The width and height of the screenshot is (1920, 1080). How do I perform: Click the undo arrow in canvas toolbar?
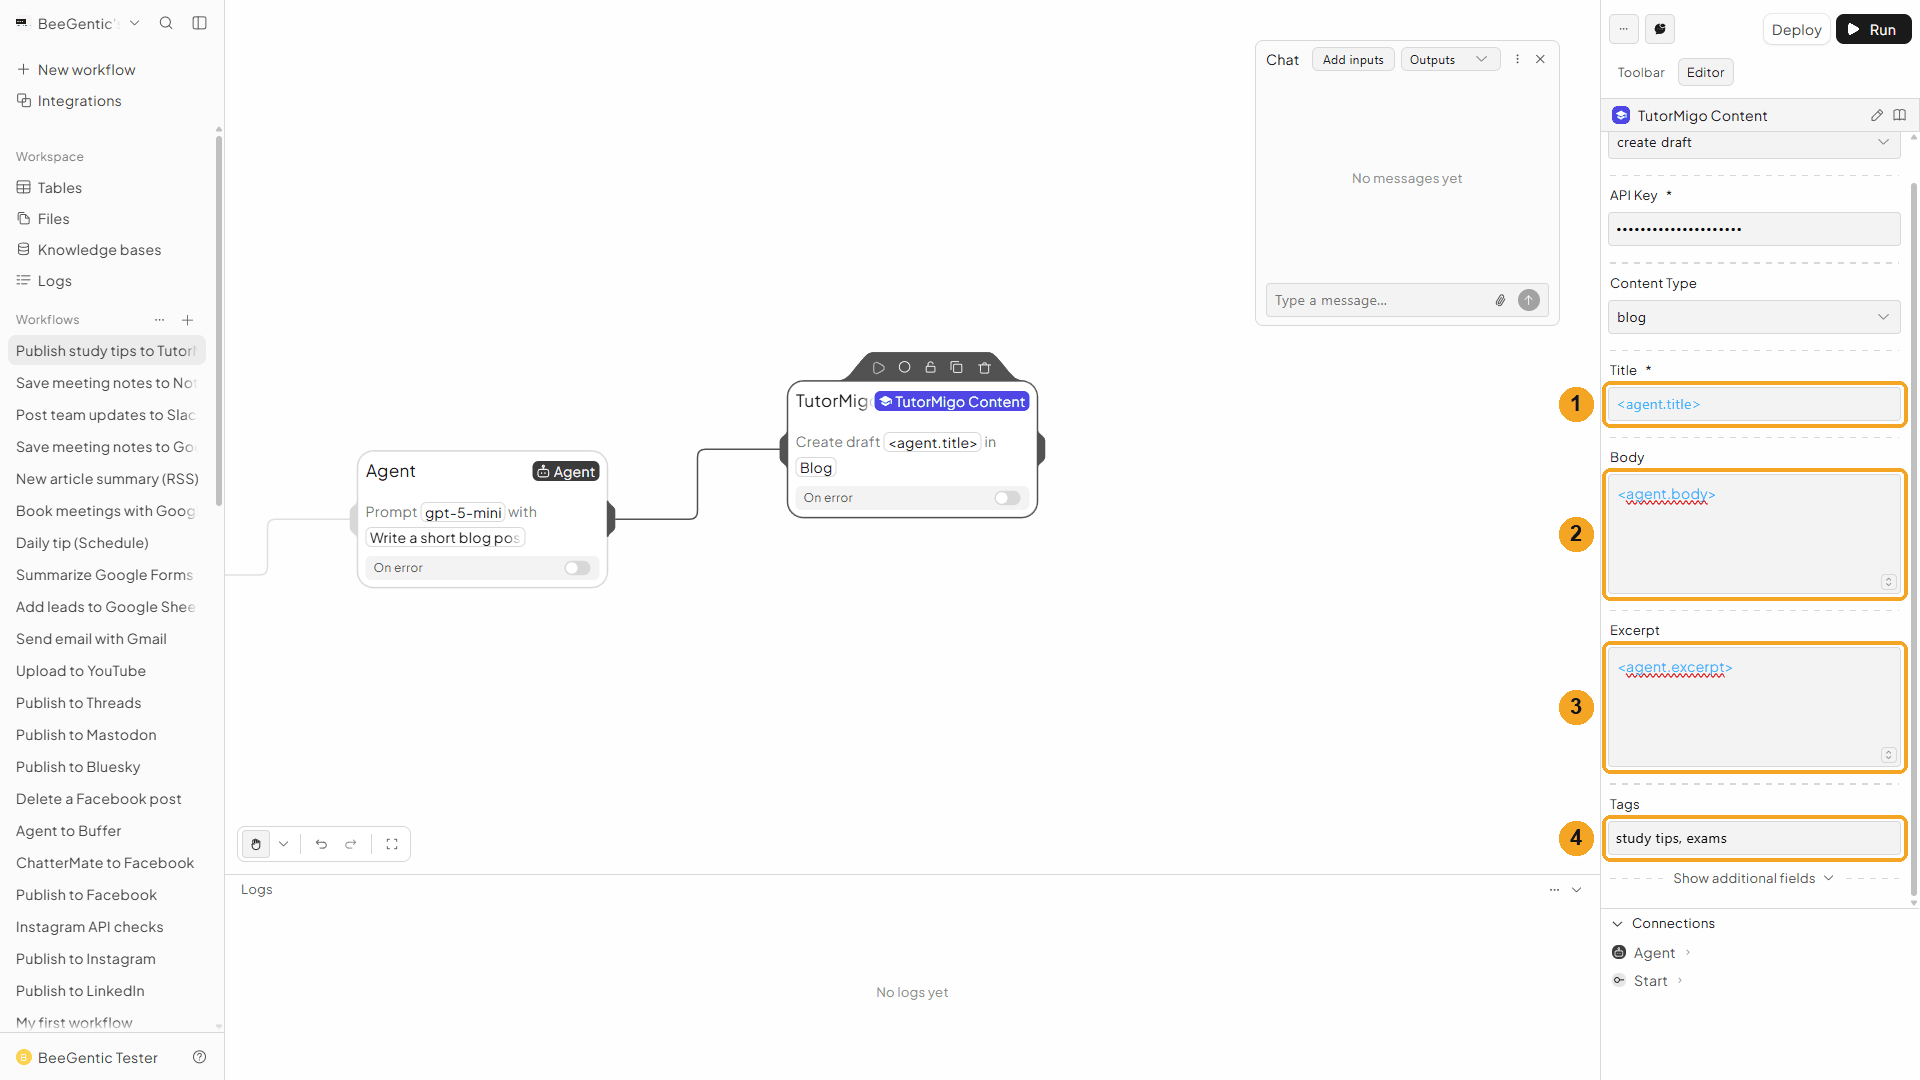click(321, 844)
